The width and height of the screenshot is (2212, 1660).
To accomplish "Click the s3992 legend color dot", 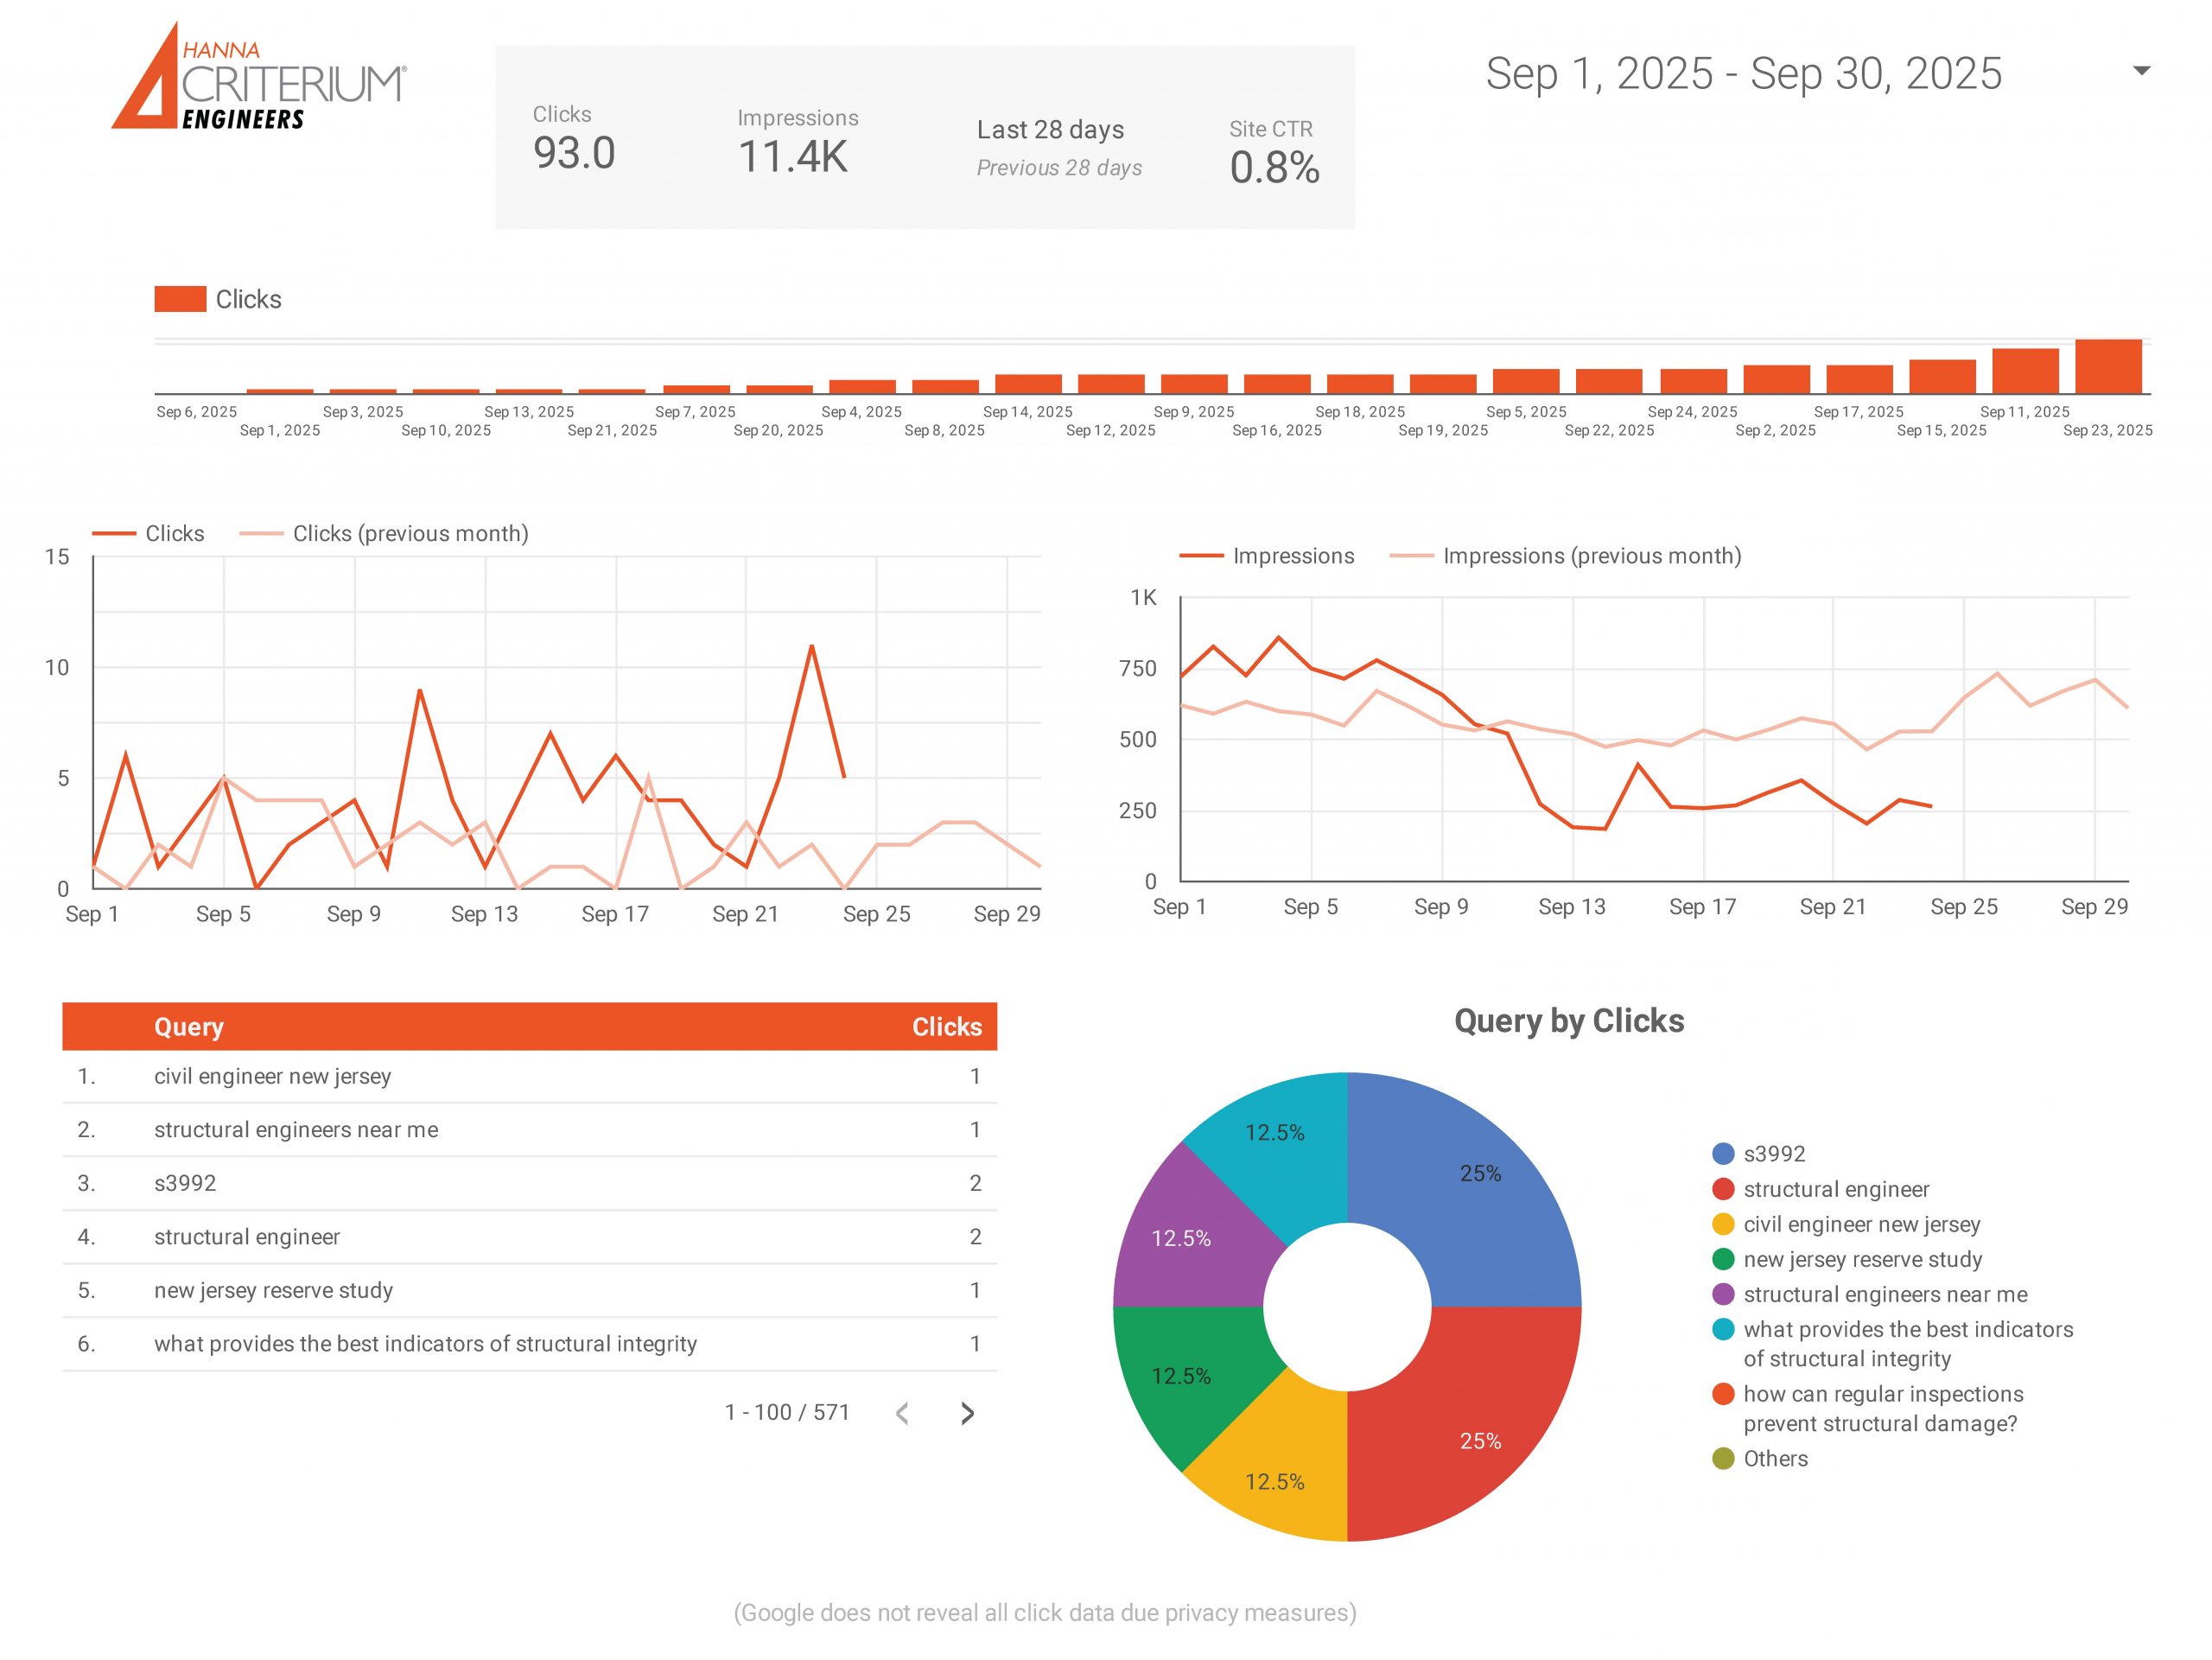I will [1722, 1154].
